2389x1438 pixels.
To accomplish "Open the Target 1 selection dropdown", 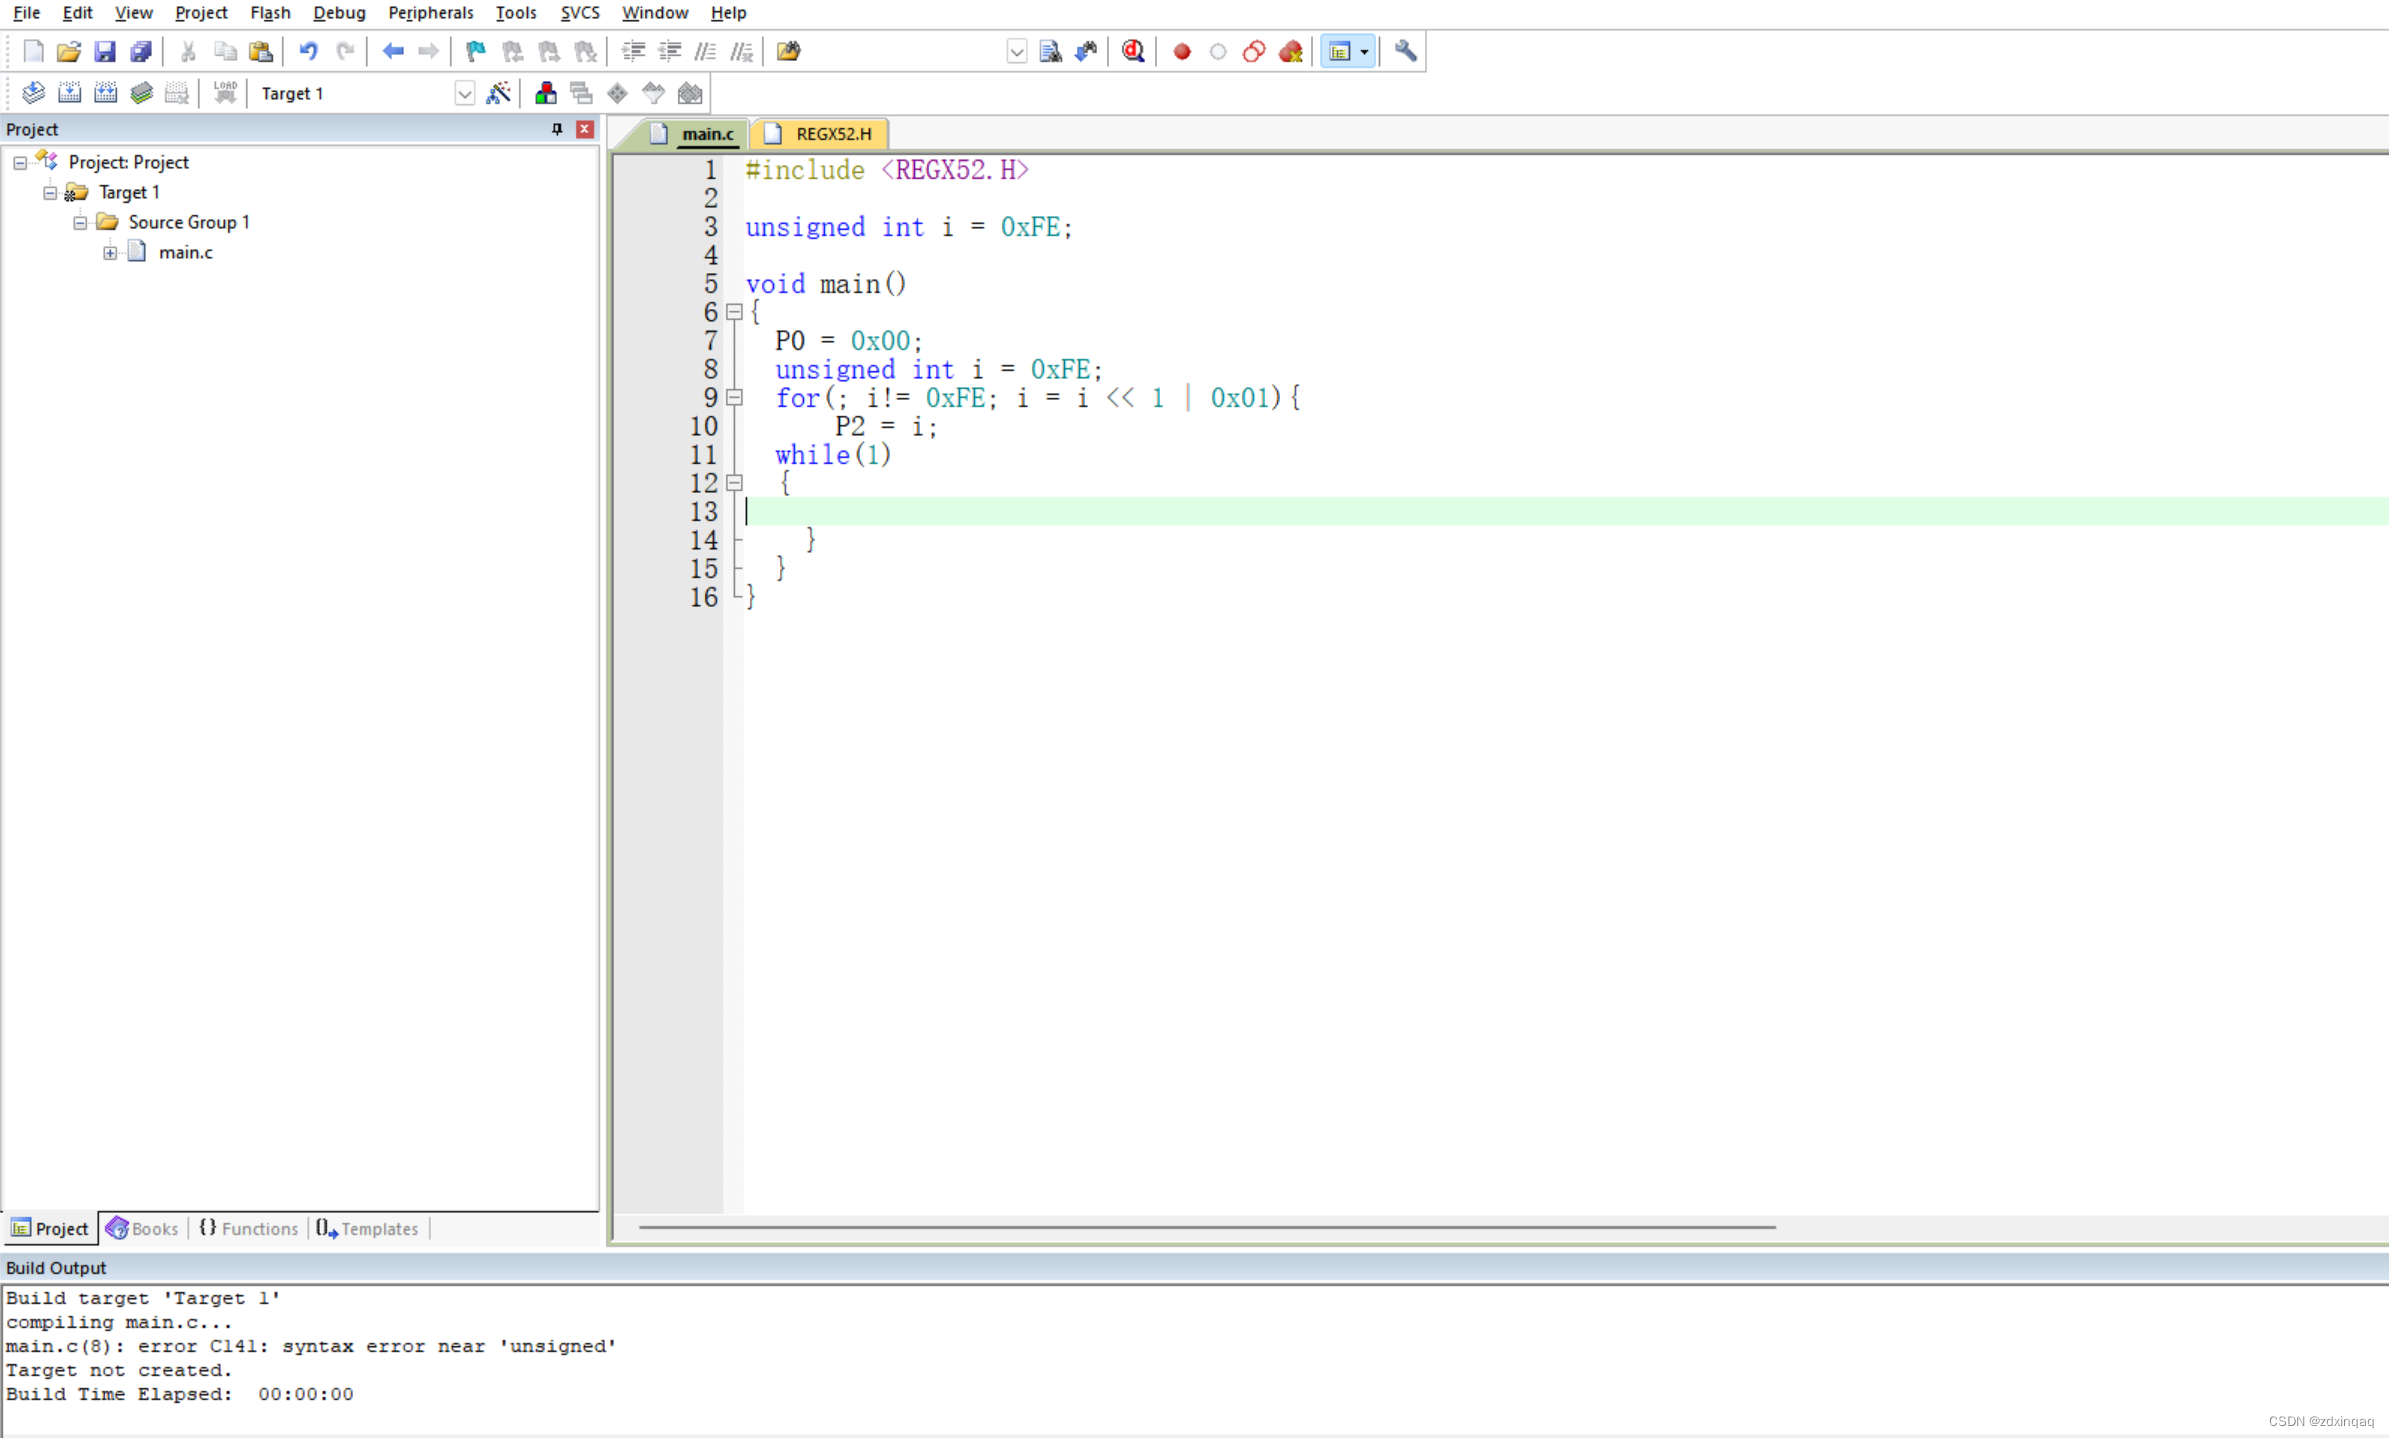I will pos(464,93).
